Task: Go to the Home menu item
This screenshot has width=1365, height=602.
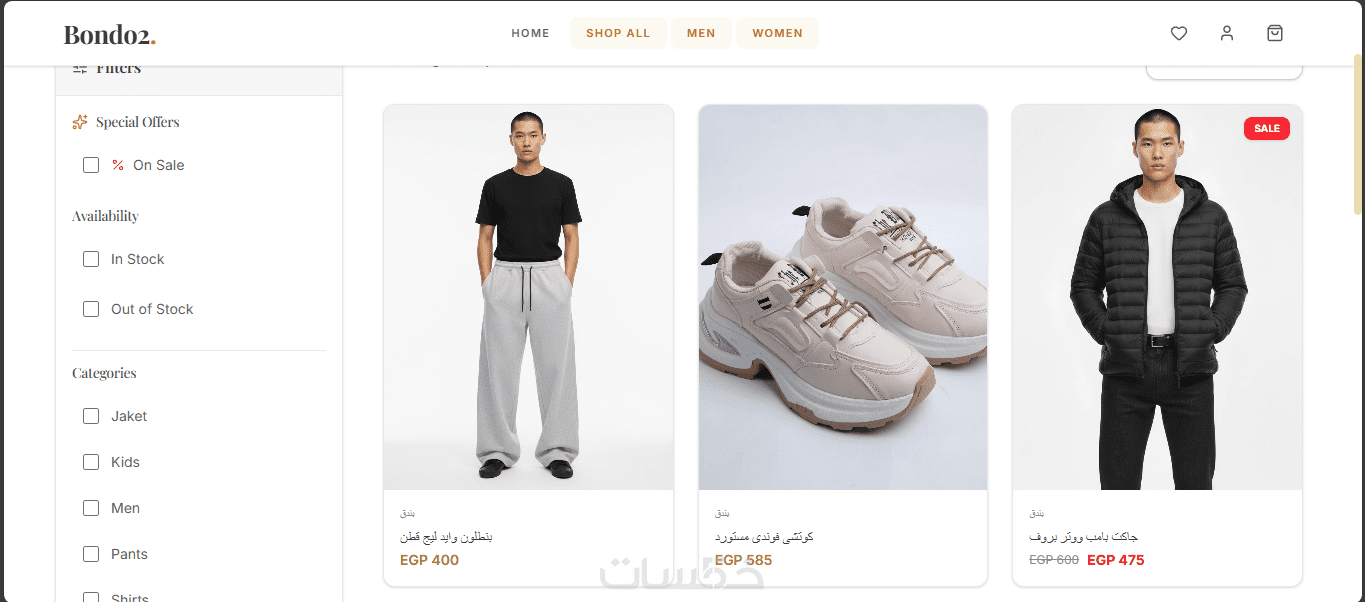Action: pos(531,33)
